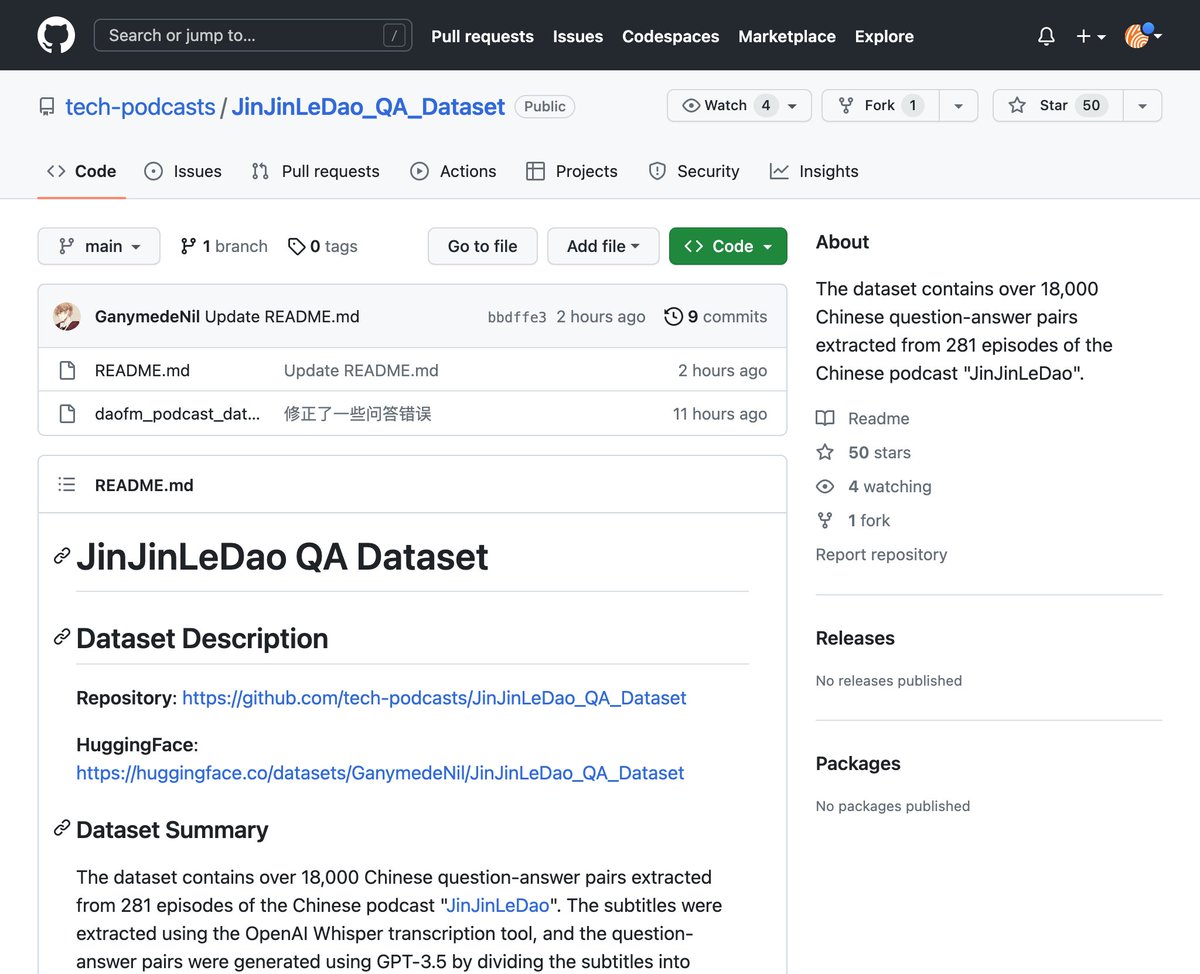1200x974 pixels.
Task: Switch to the repository Pull requests tab
Action: pos(315,171)
